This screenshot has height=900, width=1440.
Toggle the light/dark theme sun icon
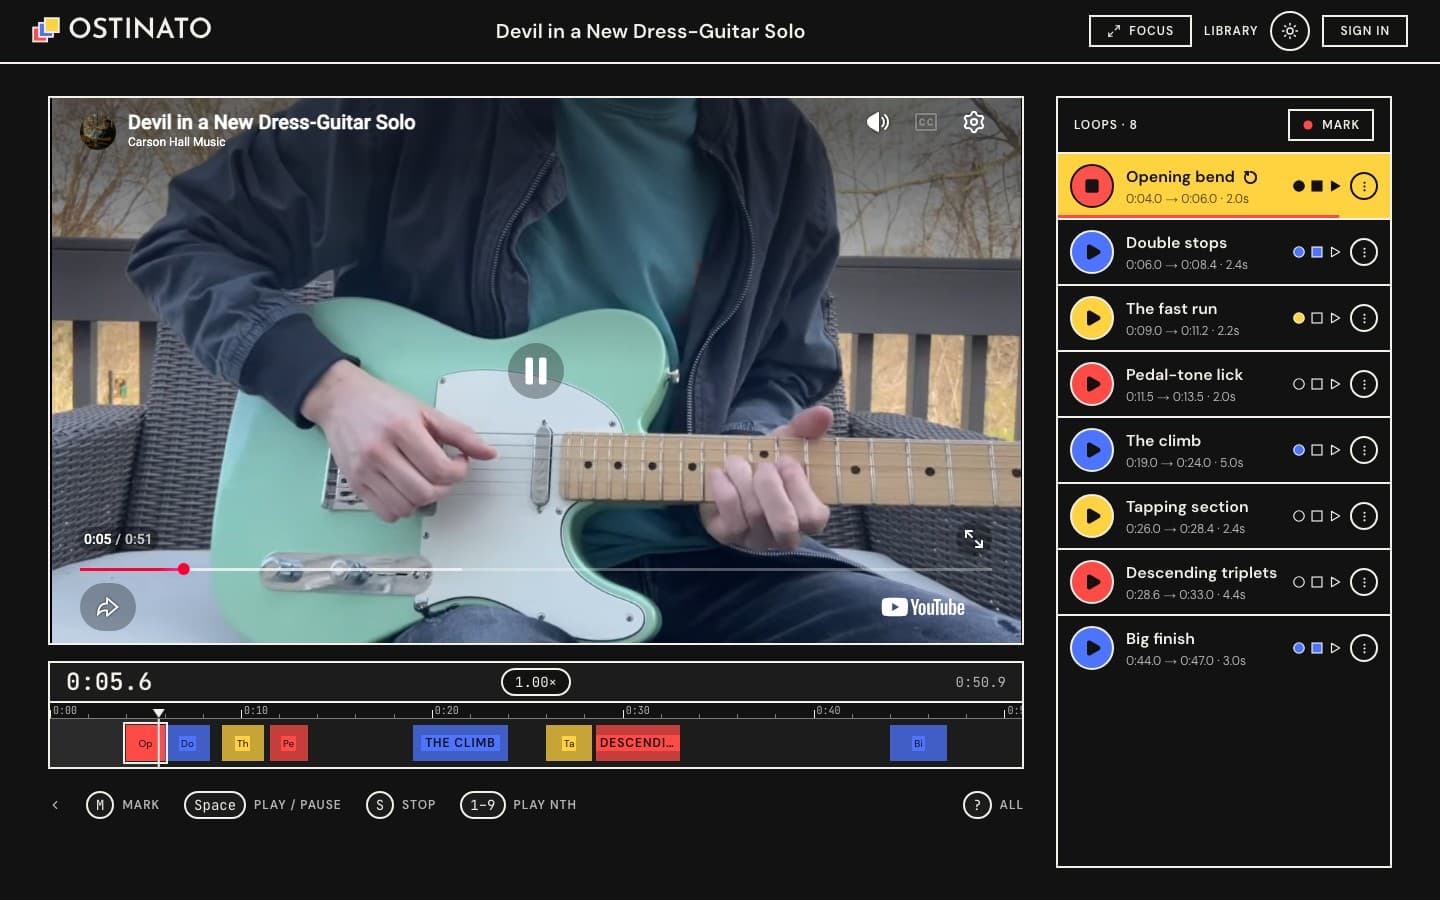[1290, 31]
